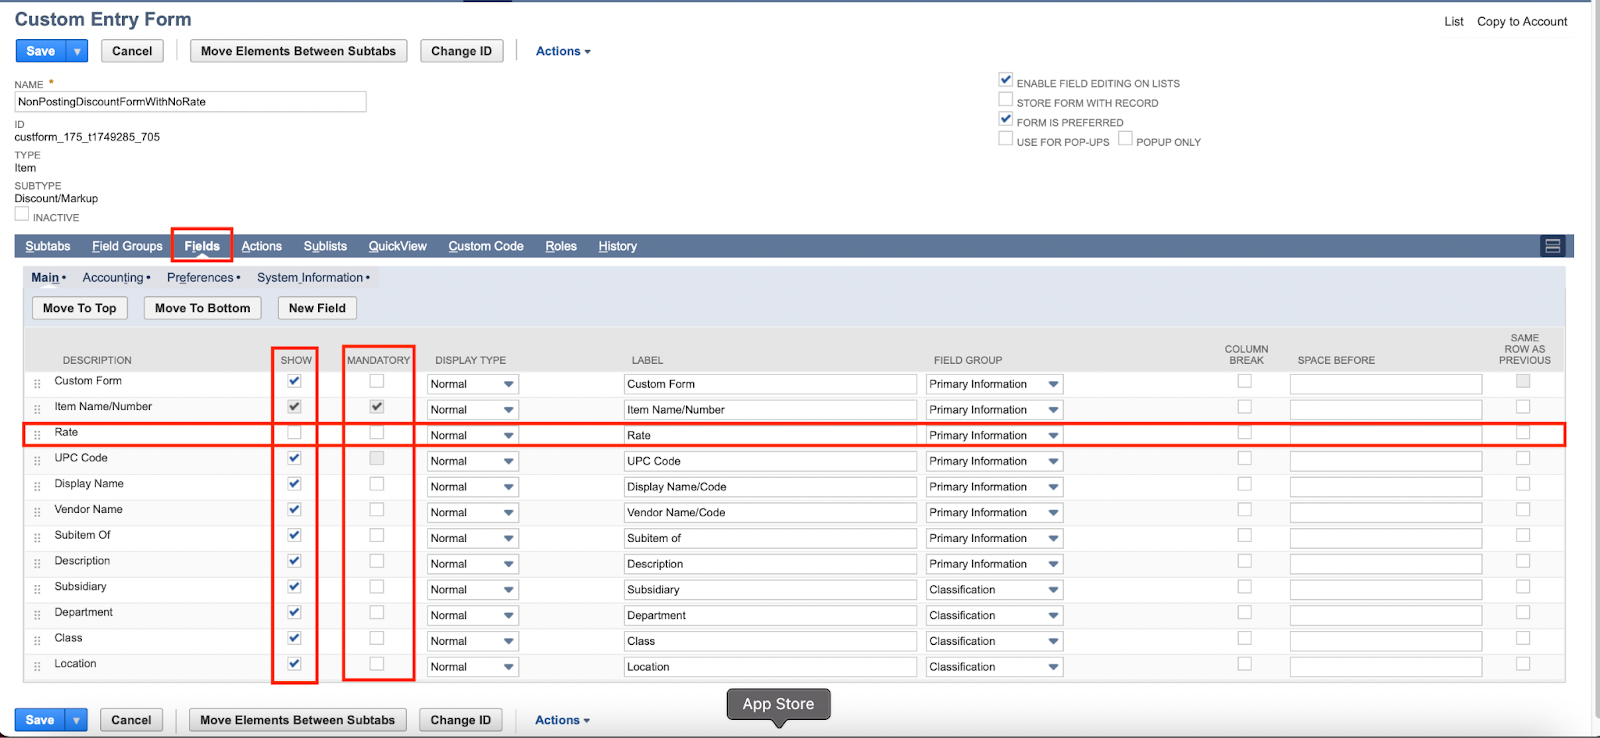Click the expand-all icon on the tab bar
This screenshot has height=738, width=1600.
pyautogui.click(x=1552, y=246)
